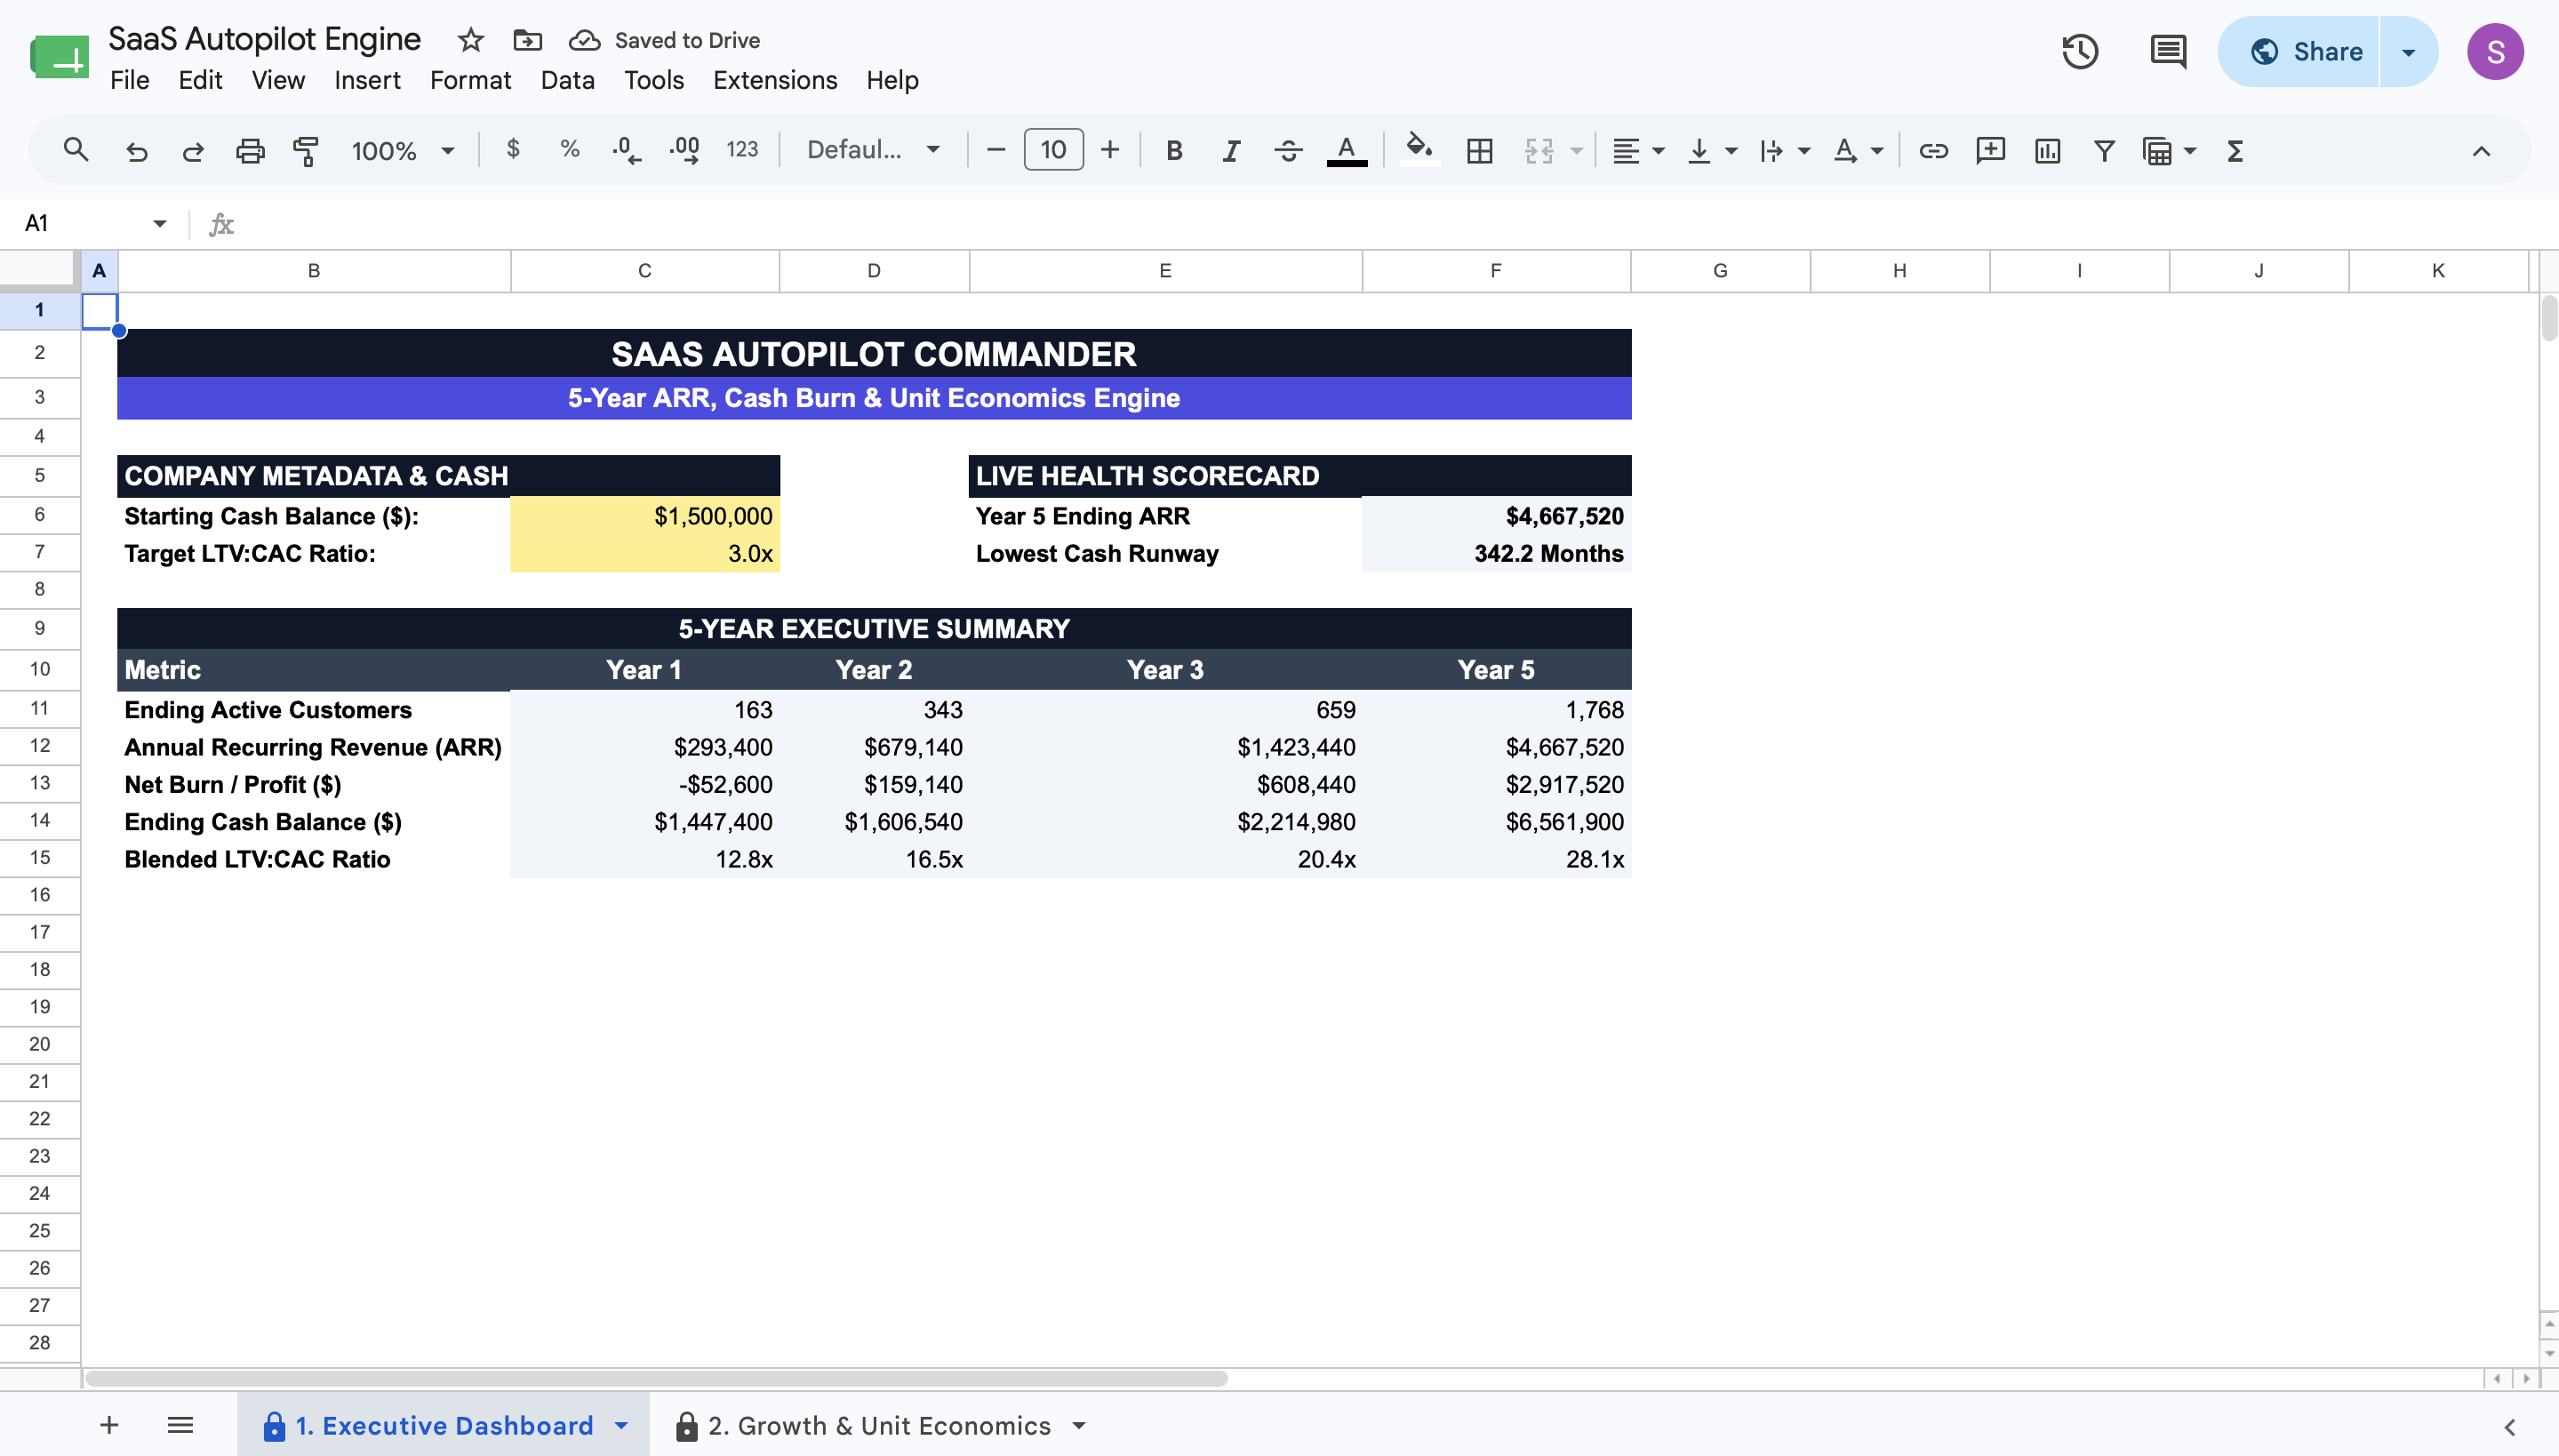The width and height of the screenshot is (2559, 1456).
Task: Select the column E header
Action: (x=1165, y=270)
